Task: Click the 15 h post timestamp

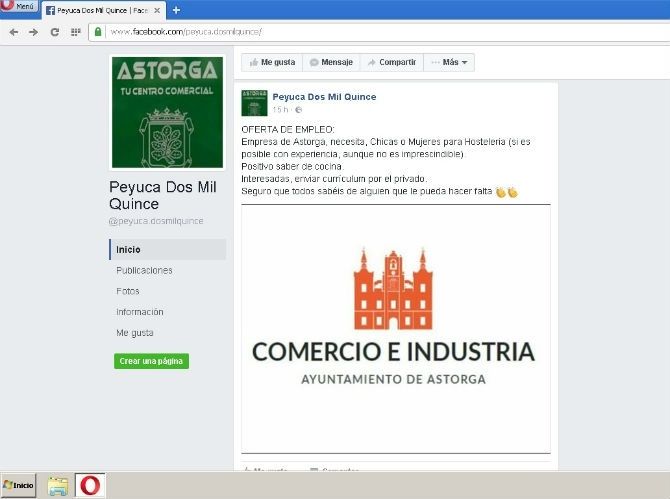Action: click(280, 110)
